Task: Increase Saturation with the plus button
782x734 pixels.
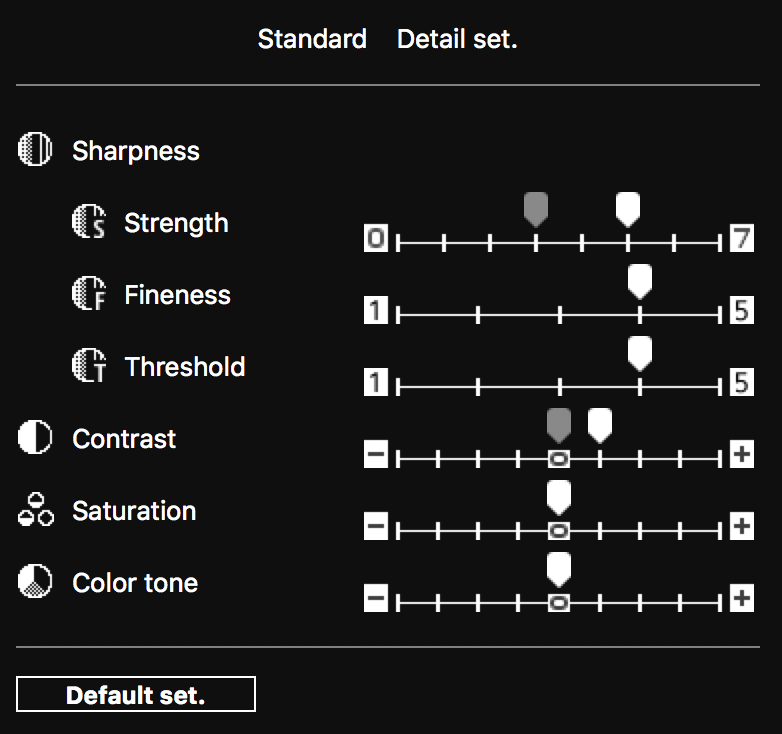Action: click(742, 526)
